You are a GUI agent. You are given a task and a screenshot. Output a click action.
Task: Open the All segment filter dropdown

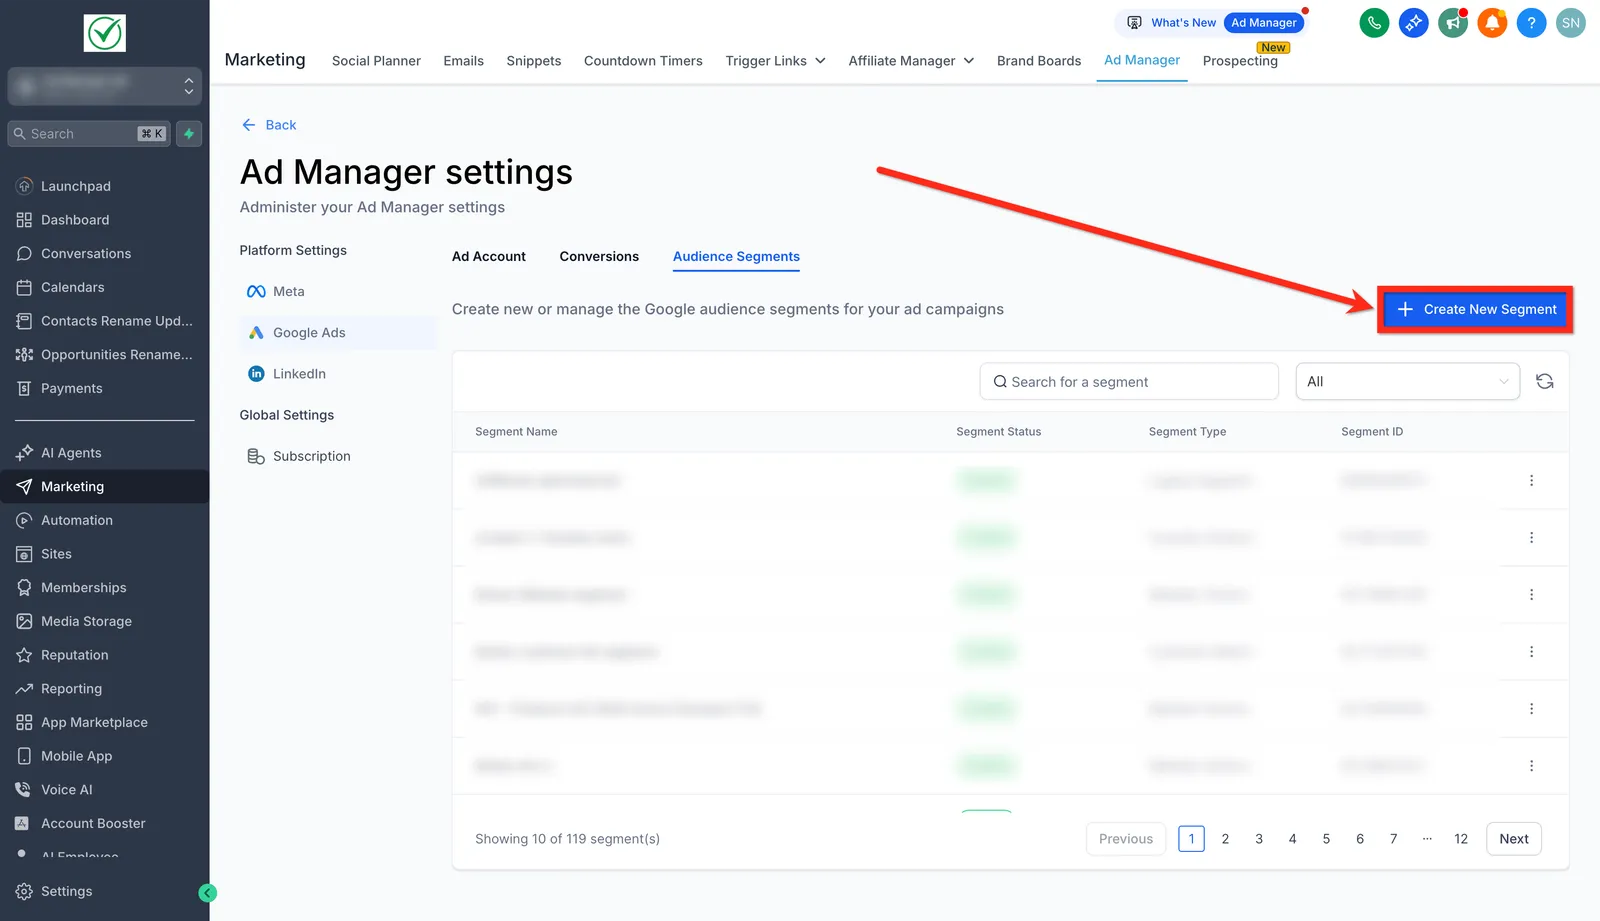(x=1407, y=382)
